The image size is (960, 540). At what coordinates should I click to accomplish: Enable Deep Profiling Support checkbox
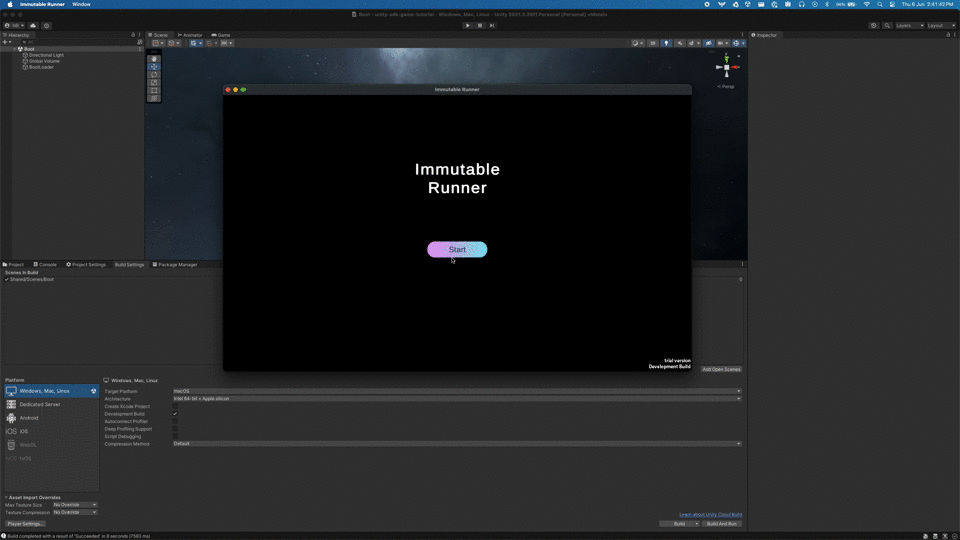click(x=175, y=429)
